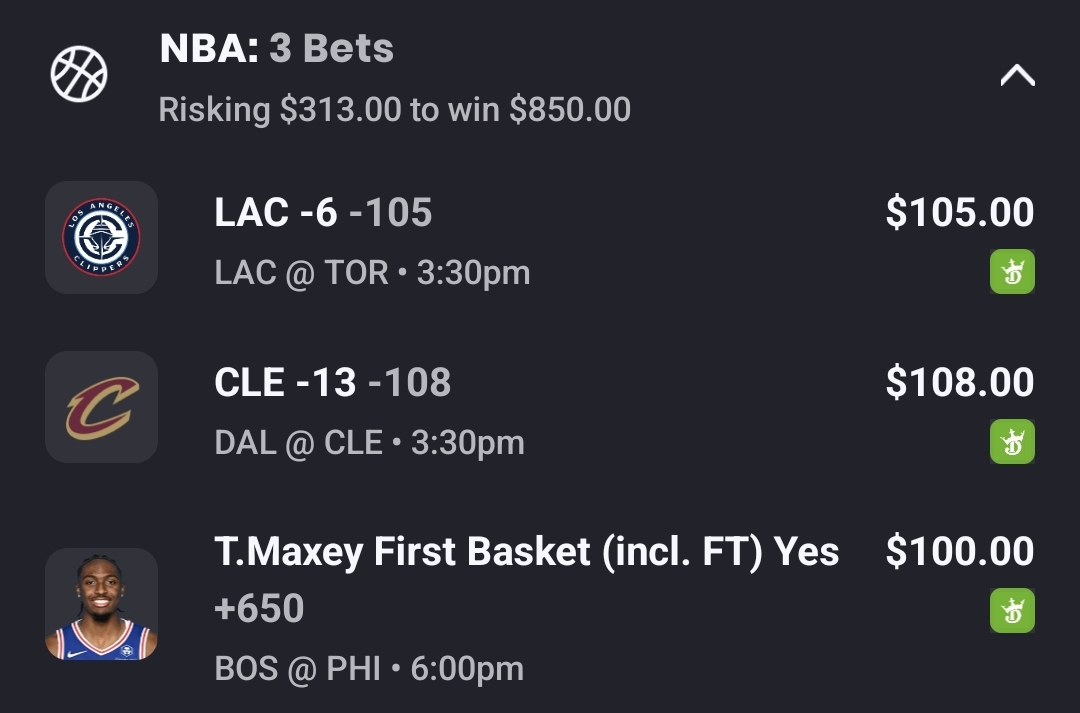
Task: Select the NBA: 3 Bets header
Action: coord(276,48)
